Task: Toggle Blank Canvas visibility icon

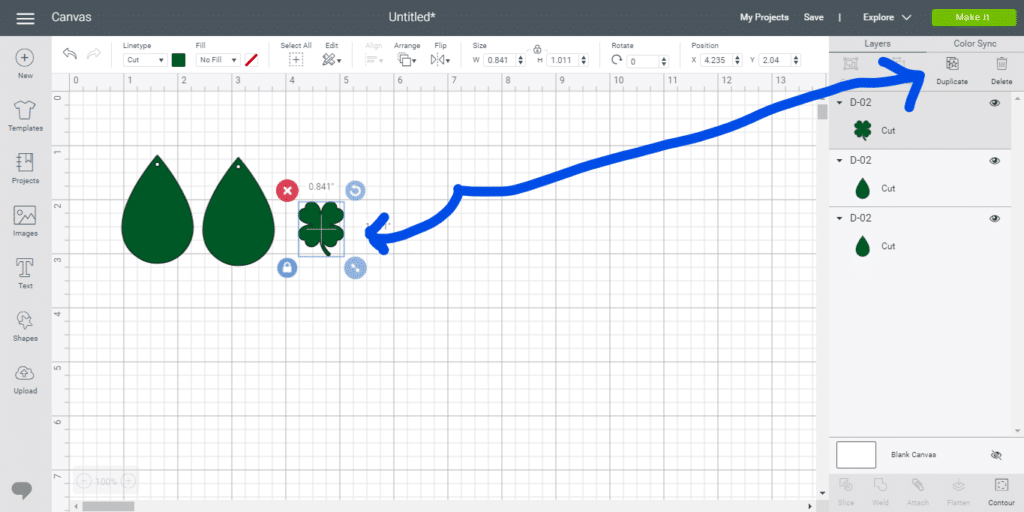Action: pyautogui.click(x=995, y=455)
